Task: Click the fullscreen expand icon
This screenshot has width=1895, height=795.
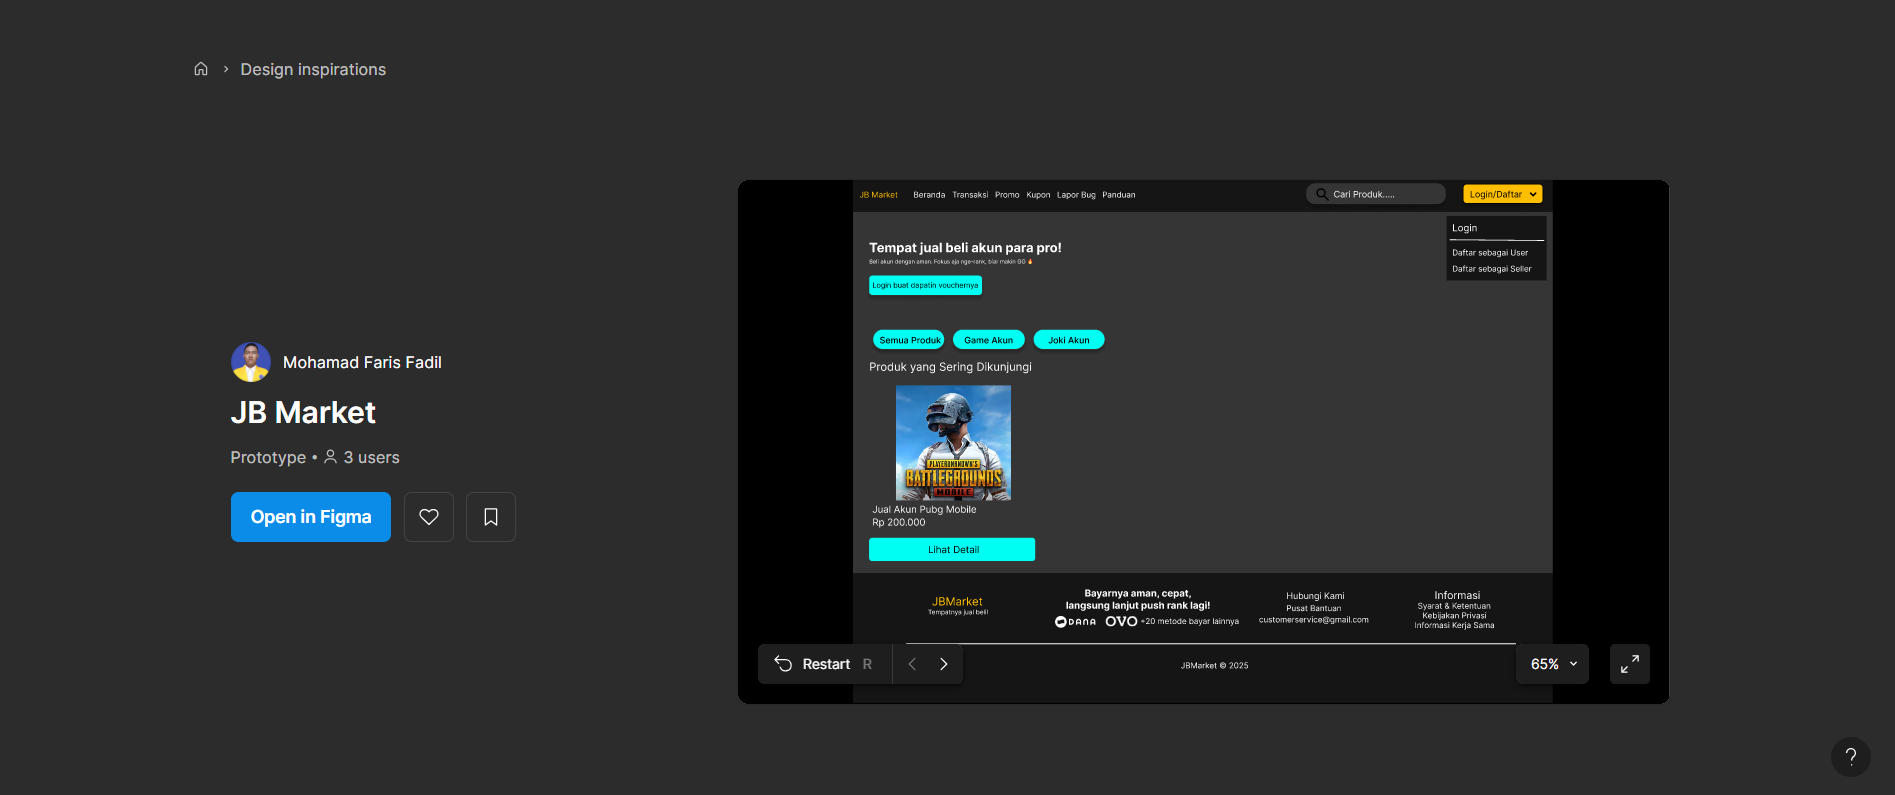Action: (1629, 664)
